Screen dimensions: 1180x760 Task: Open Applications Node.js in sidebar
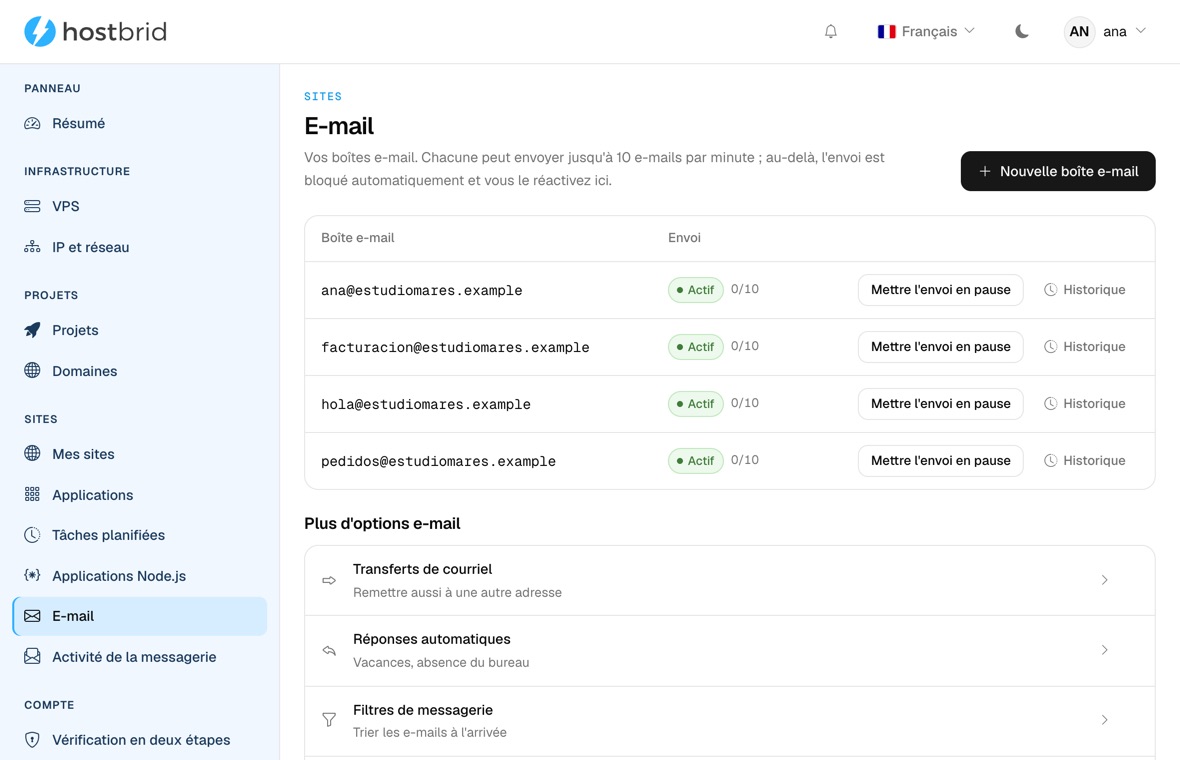(140, 576)
